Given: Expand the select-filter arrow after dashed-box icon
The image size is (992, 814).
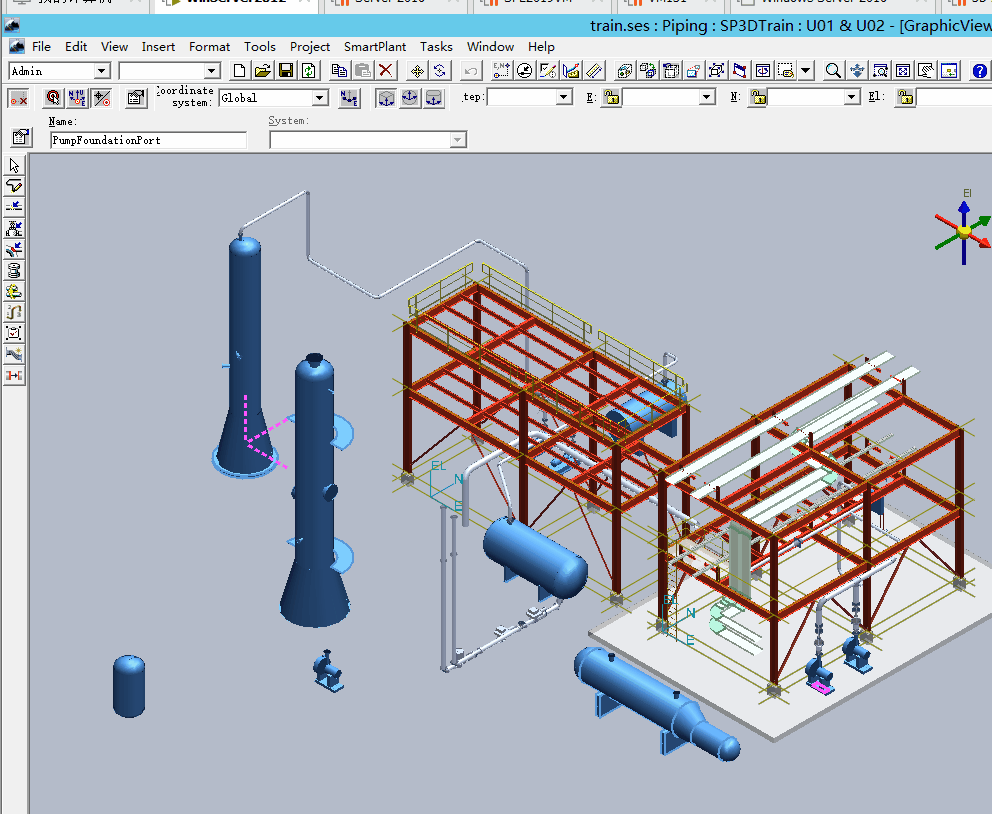Looking at the screenshot, I should pyautogui.click(x=805, y=71).
